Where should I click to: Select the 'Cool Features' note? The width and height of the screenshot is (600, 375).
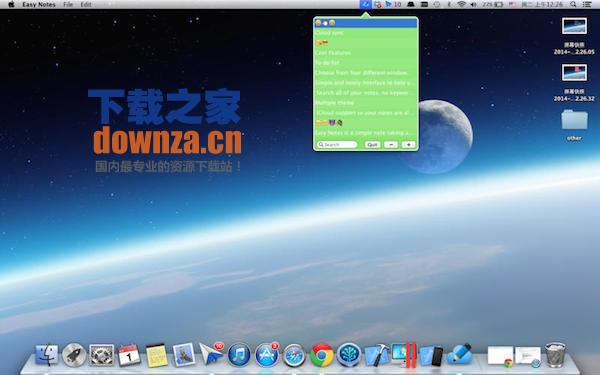[365, 53]
